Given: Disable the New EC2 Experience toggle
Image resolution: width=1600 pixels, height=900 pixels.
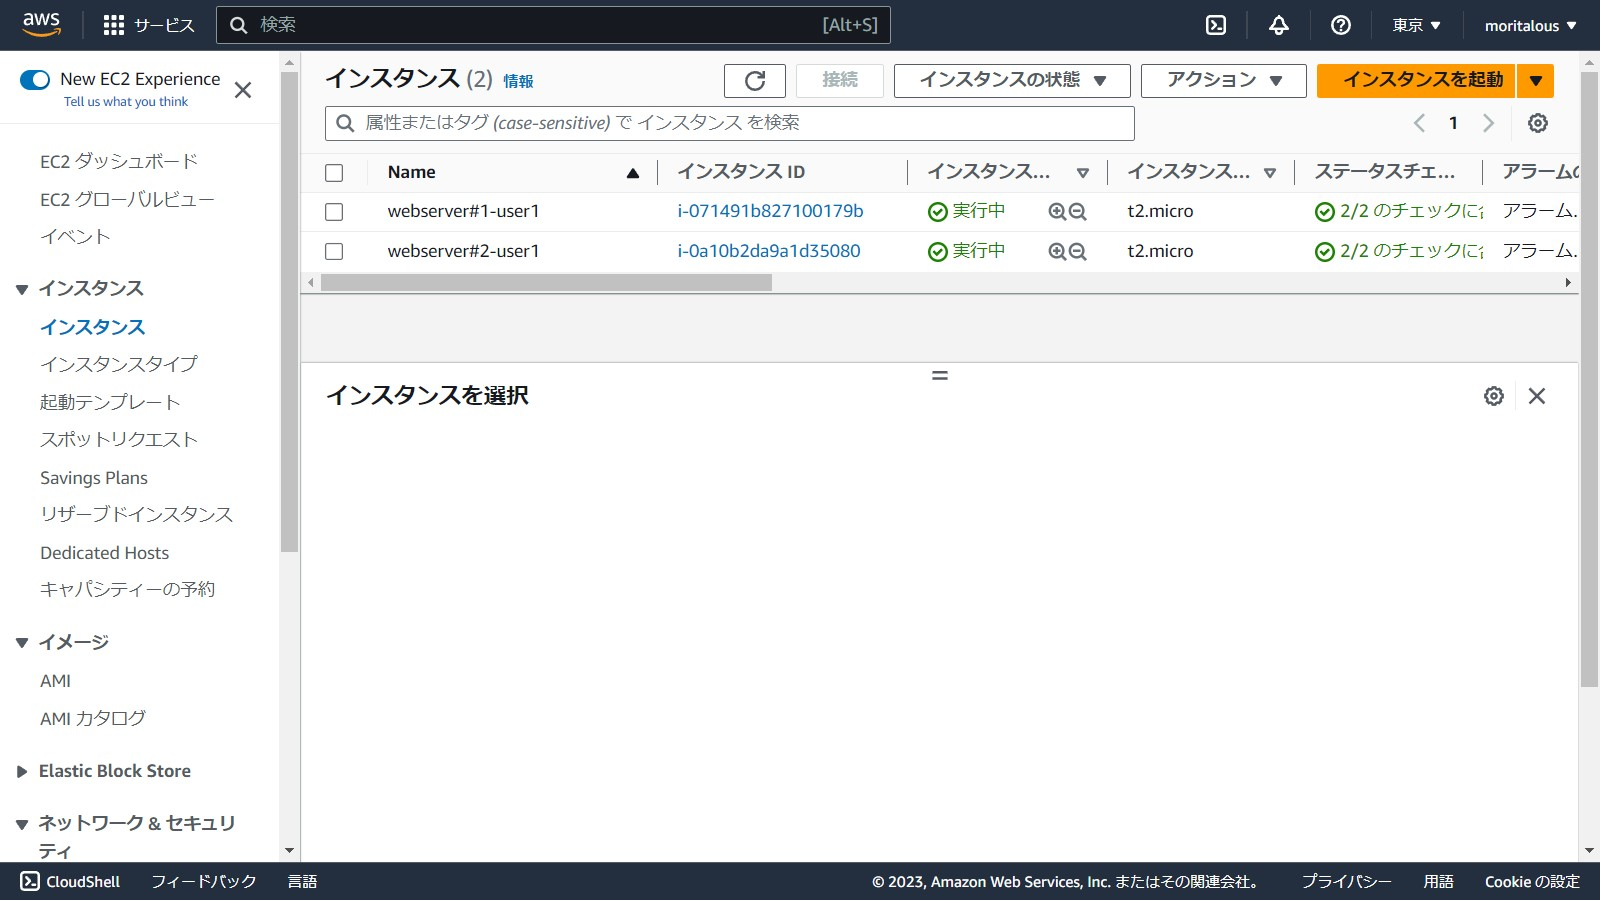Looking at the screenshot, I should [36, 78].
